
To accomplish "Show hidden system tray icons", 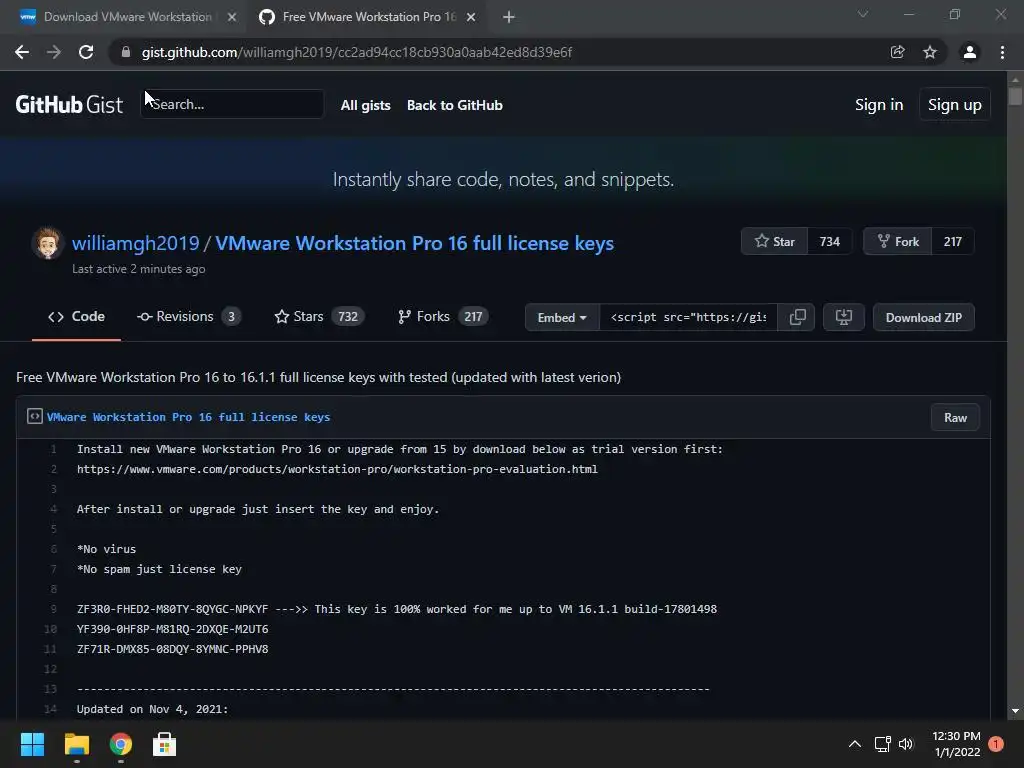I will coord(854,744).
